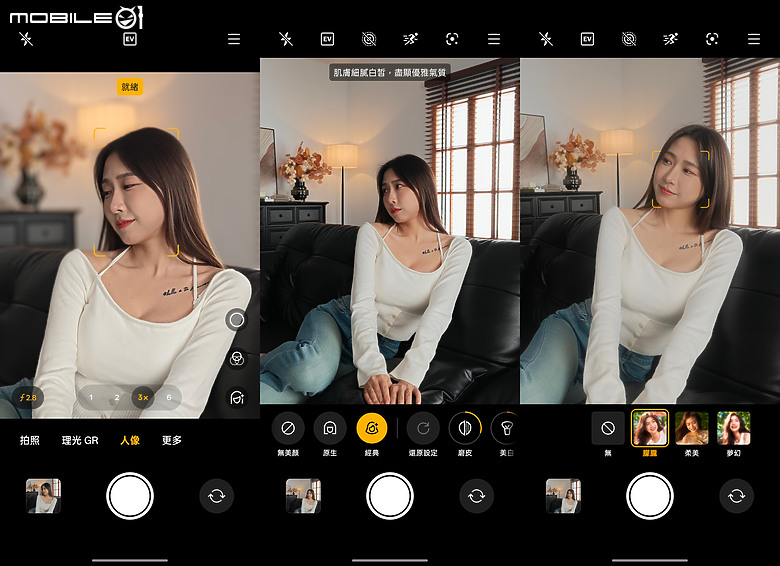Tap the circle bokeh icon on left viewfinder
The width and height of the screenshot is (780, 566).
click(237, 320)
